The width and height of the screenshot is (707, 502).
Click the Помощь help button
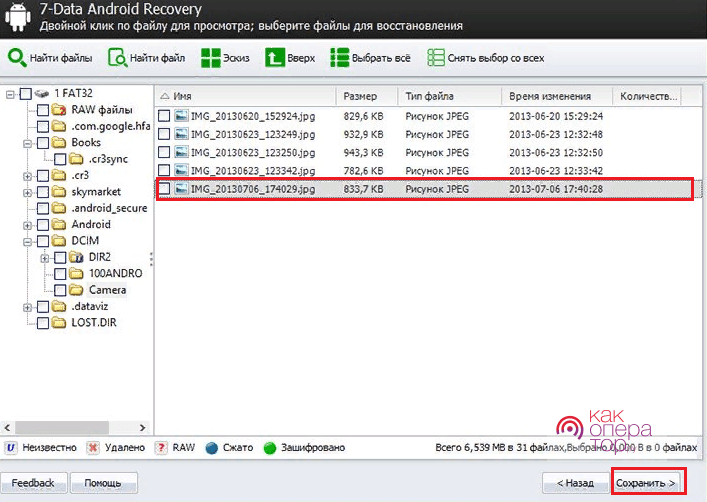104,483
